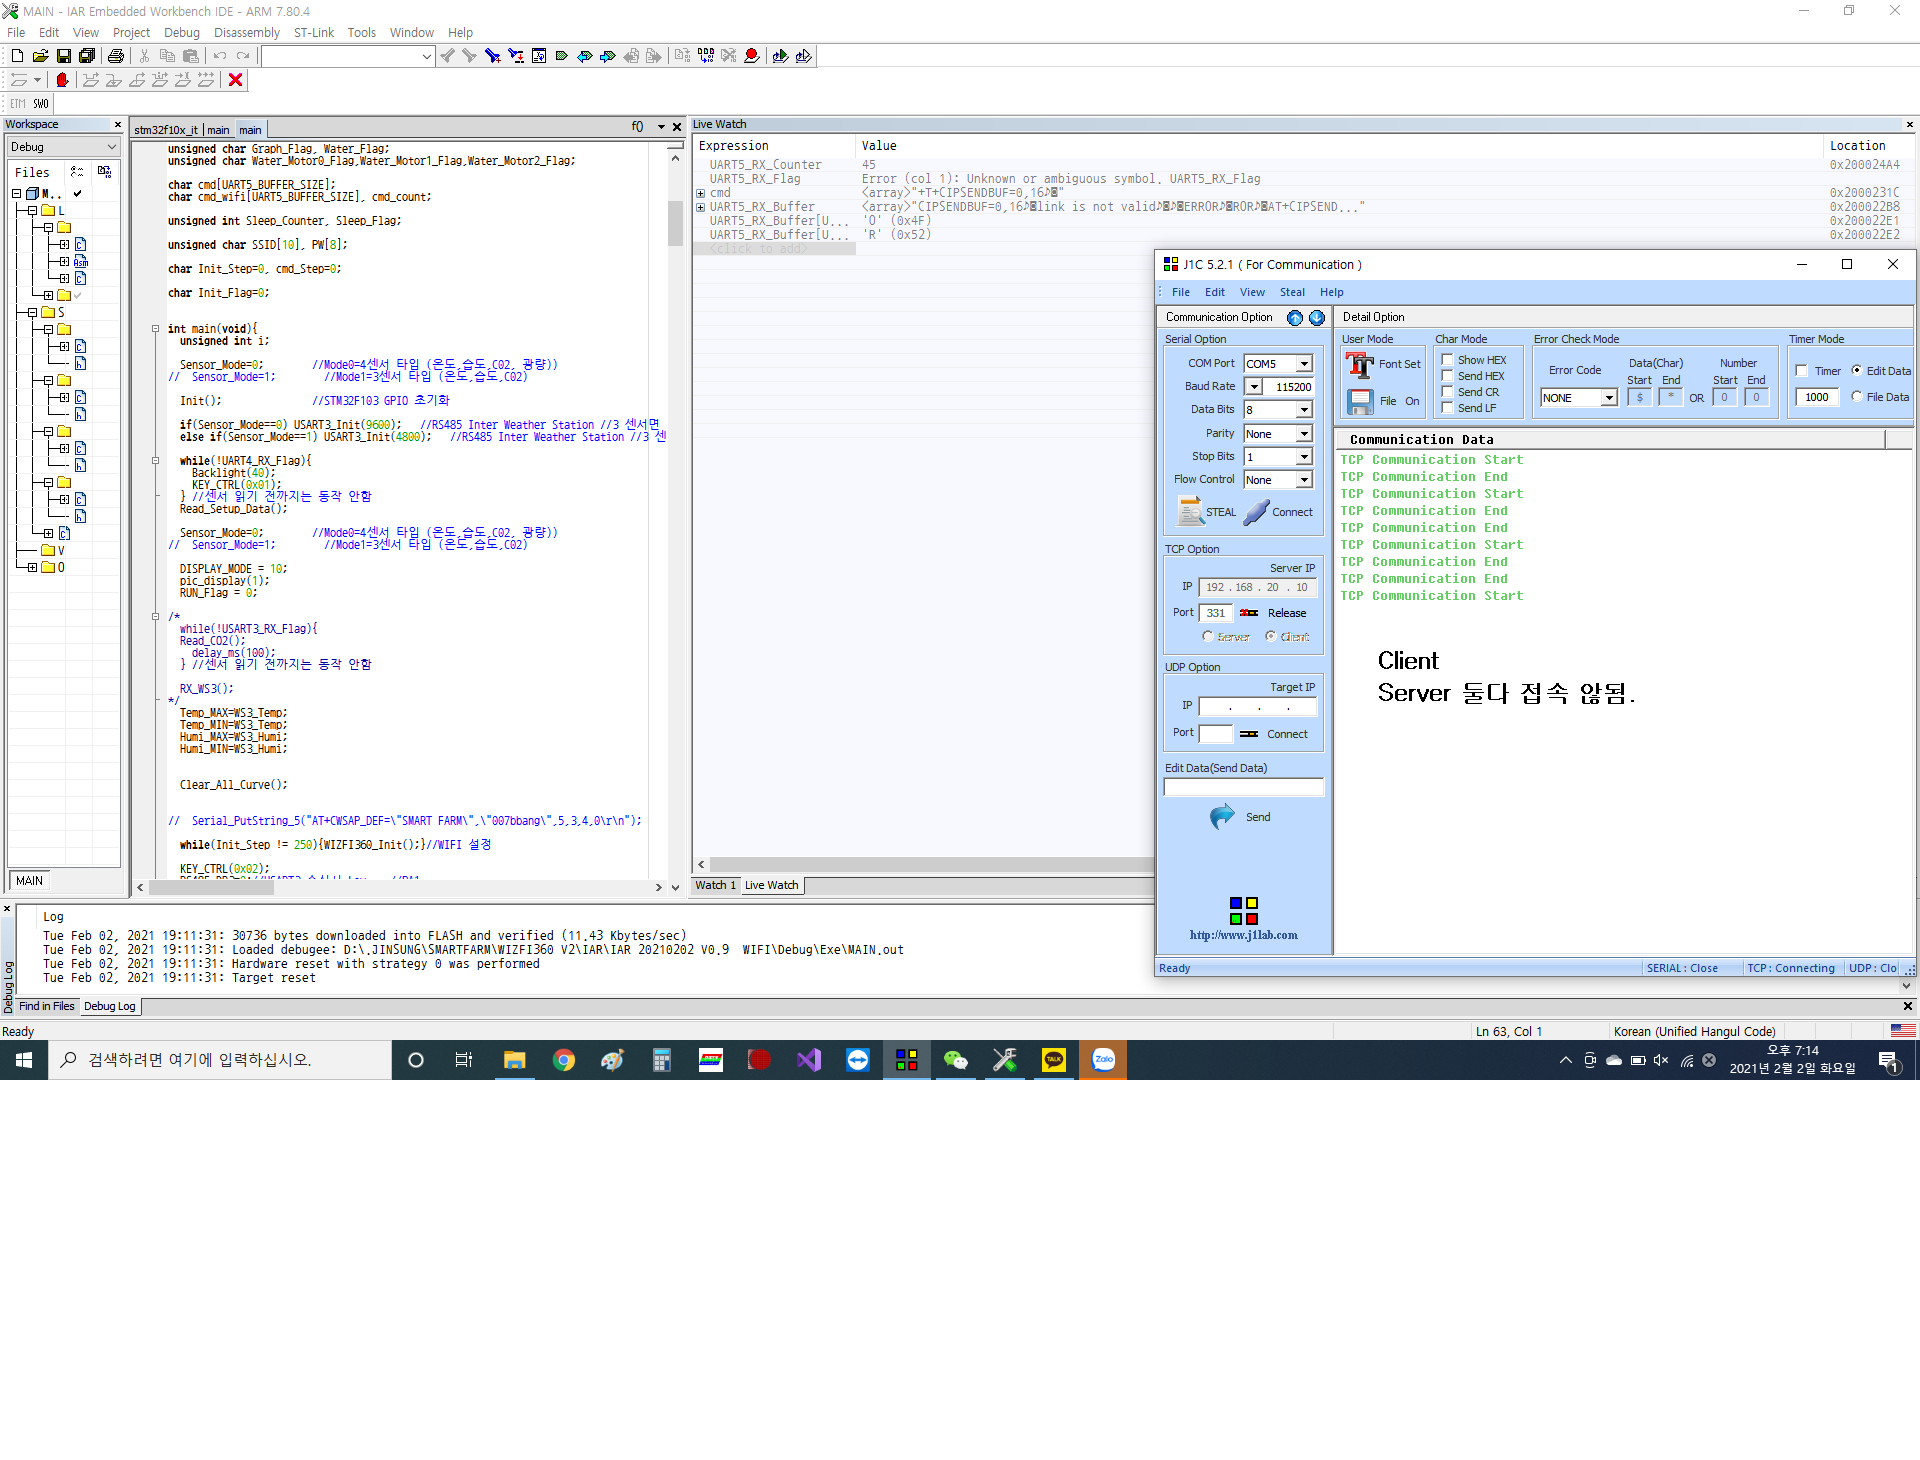This screenshot has width=1920, height=1460.
Task: Click the blue down-arrow Communication Option icon
Action: click(1317, 318)
